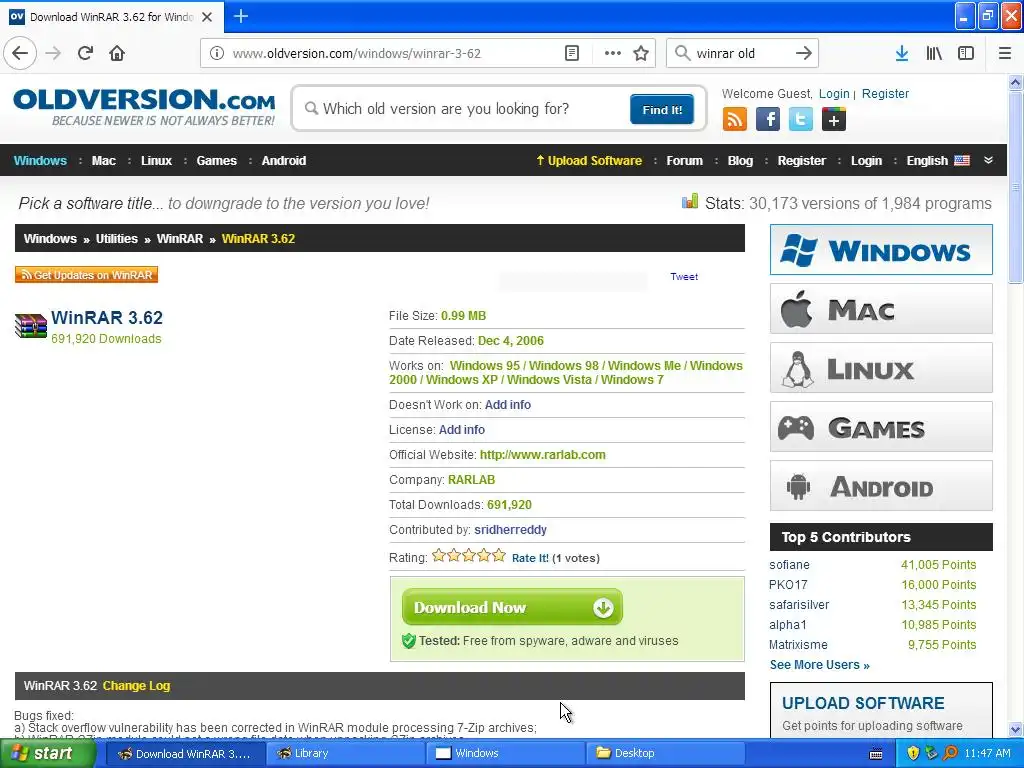Reload the page with the refresh icon
1024x768 pixels.
pyautogui.click(x=85, y=53)
